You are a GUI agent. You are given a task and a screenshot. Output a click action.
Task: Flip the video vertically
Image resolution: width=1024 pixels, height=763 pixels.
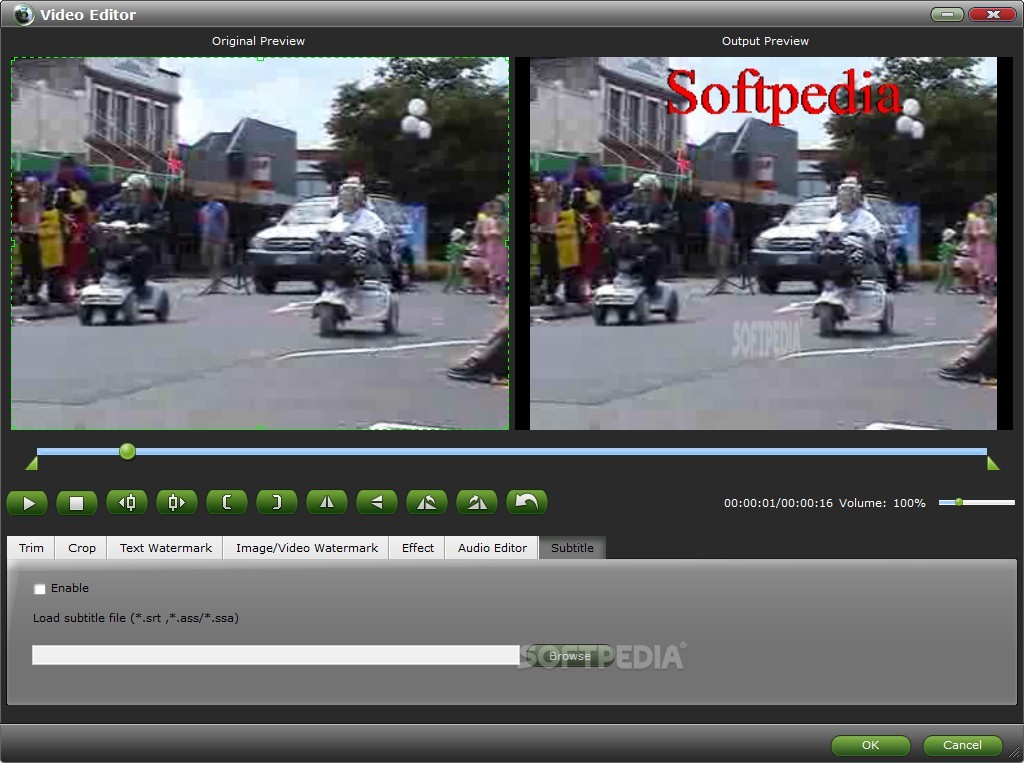coord(377,503)
